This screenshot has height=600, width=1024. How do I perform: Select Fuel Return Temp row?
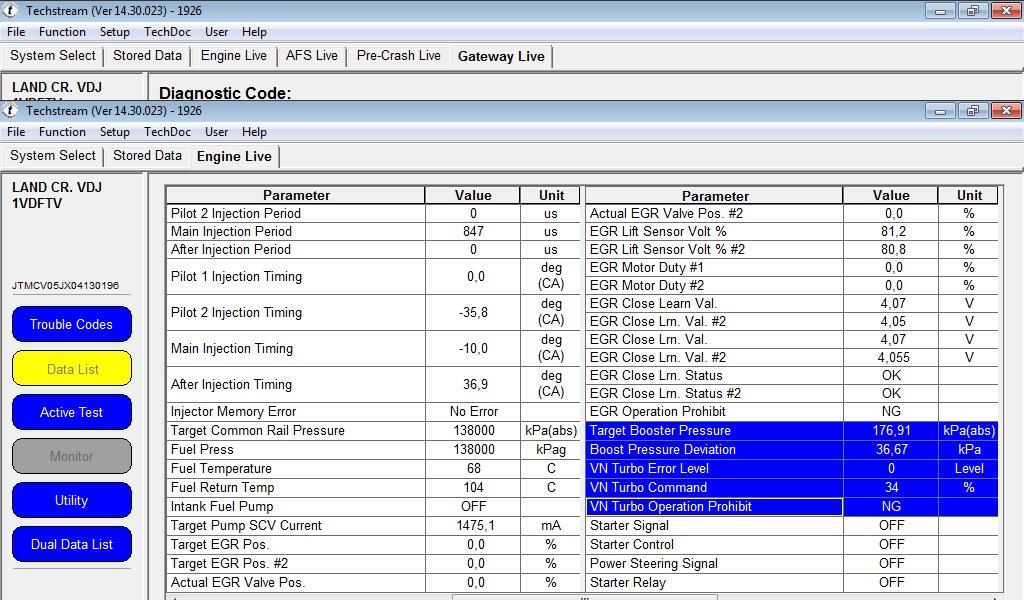[x=373, y=487]
